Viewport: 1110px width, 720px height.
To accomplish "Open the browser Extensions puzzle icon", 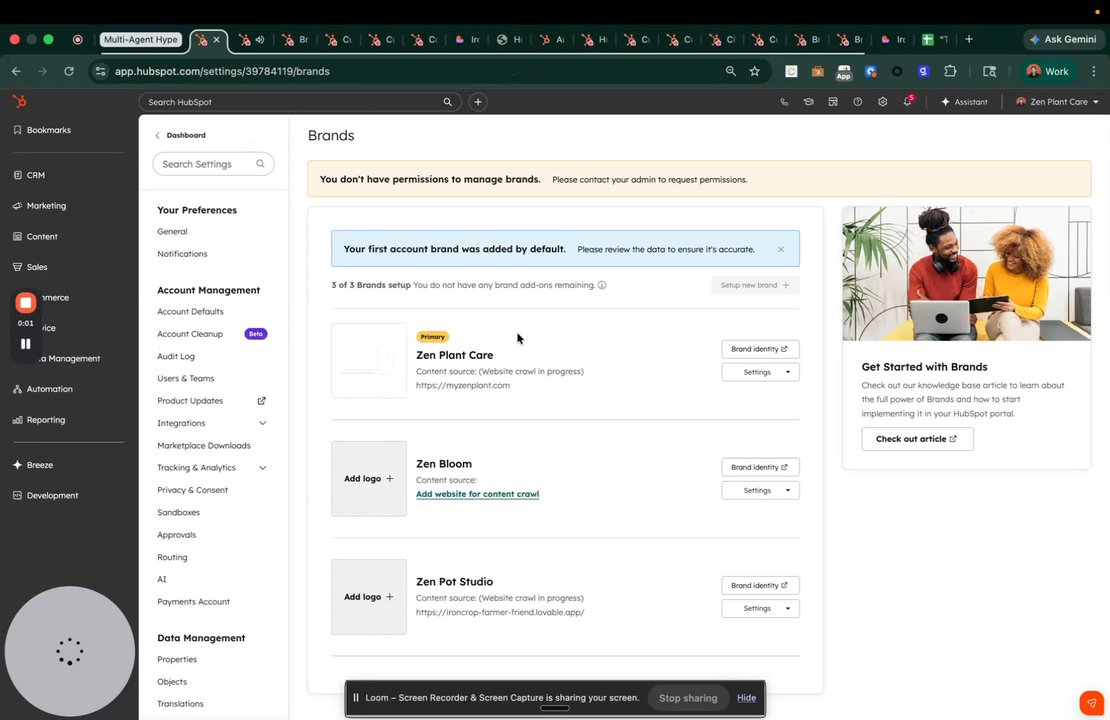I will point(950,71).
